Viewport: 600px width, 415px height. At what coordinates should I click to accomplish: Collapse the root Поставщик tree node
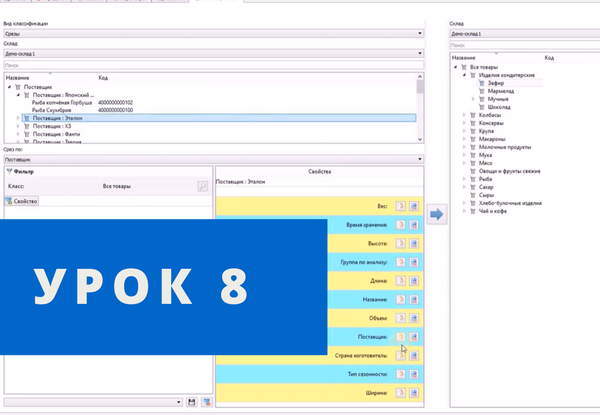point(10,87)
